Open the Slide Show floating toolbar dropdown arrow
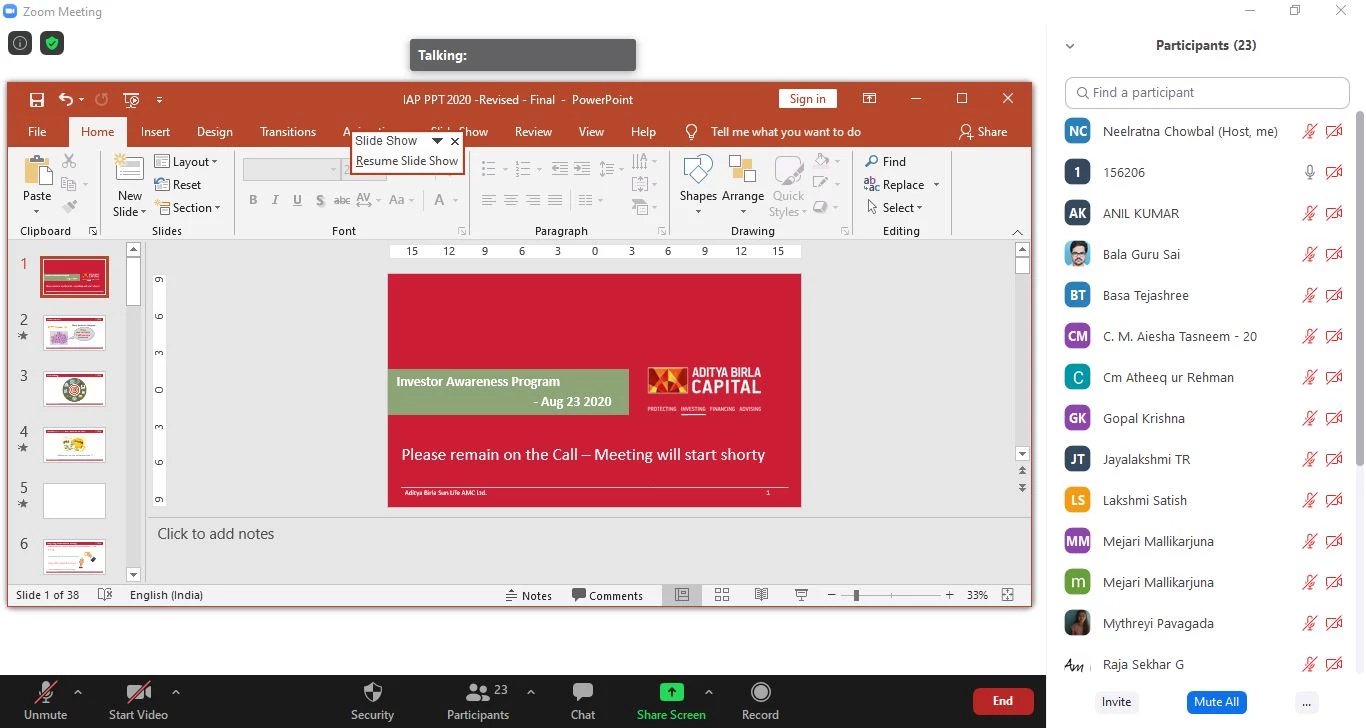 [x=437, y=141]
